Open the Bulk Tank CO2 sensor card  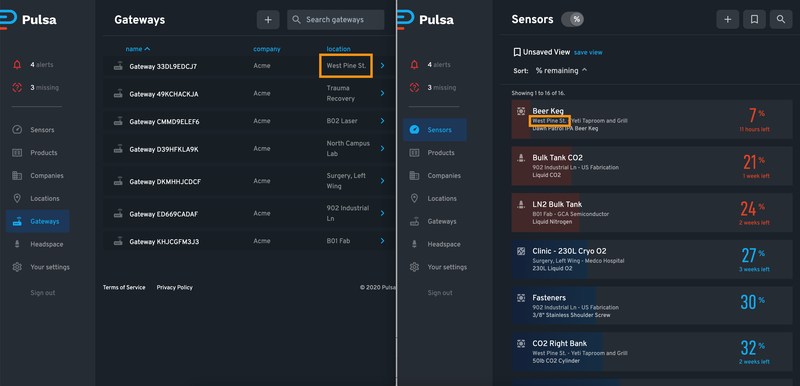pyautogui.click(x=652, y=166)
